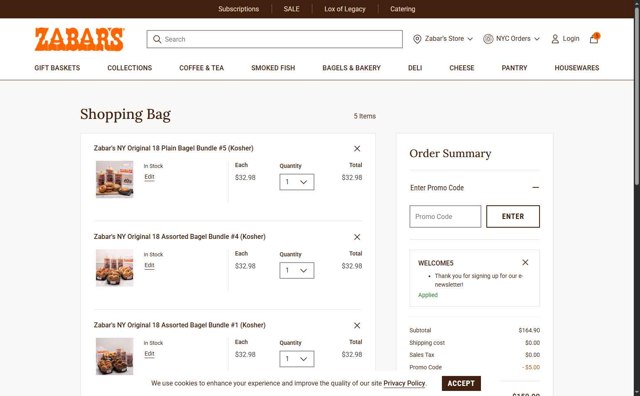The height and width of the screenshot is (396, 640).
Task: Open the Smoked Fish menu
Action: coord(273,68)
